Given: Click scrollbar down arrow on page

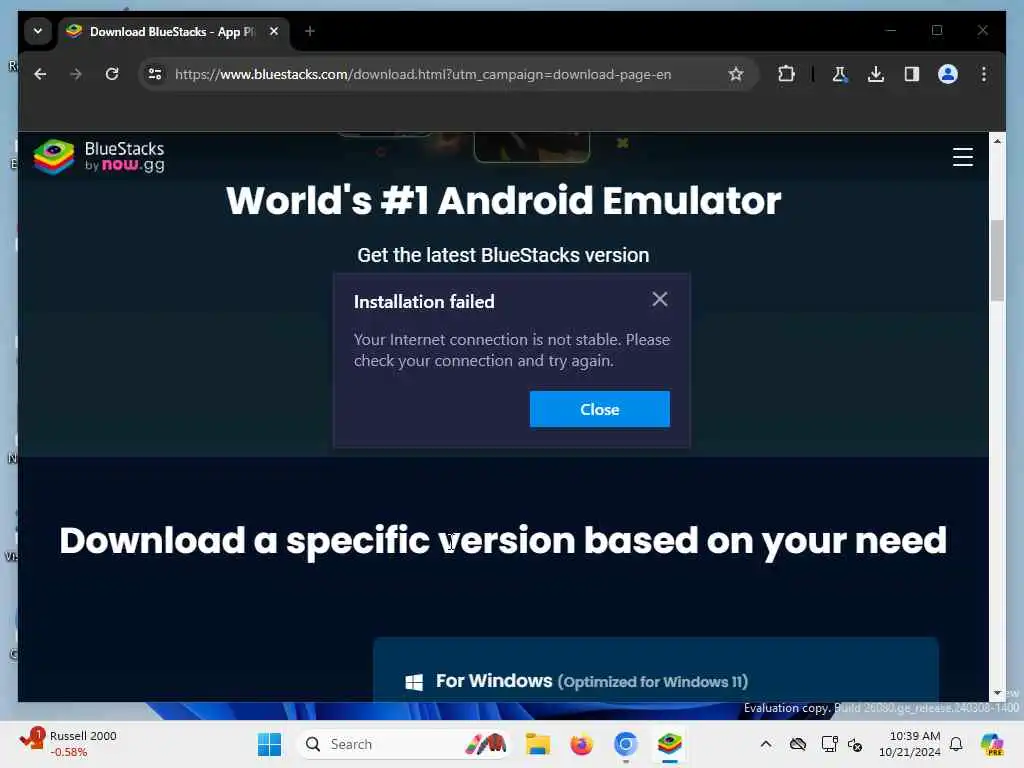Looking at the screenshot, I should pos(997,693).
